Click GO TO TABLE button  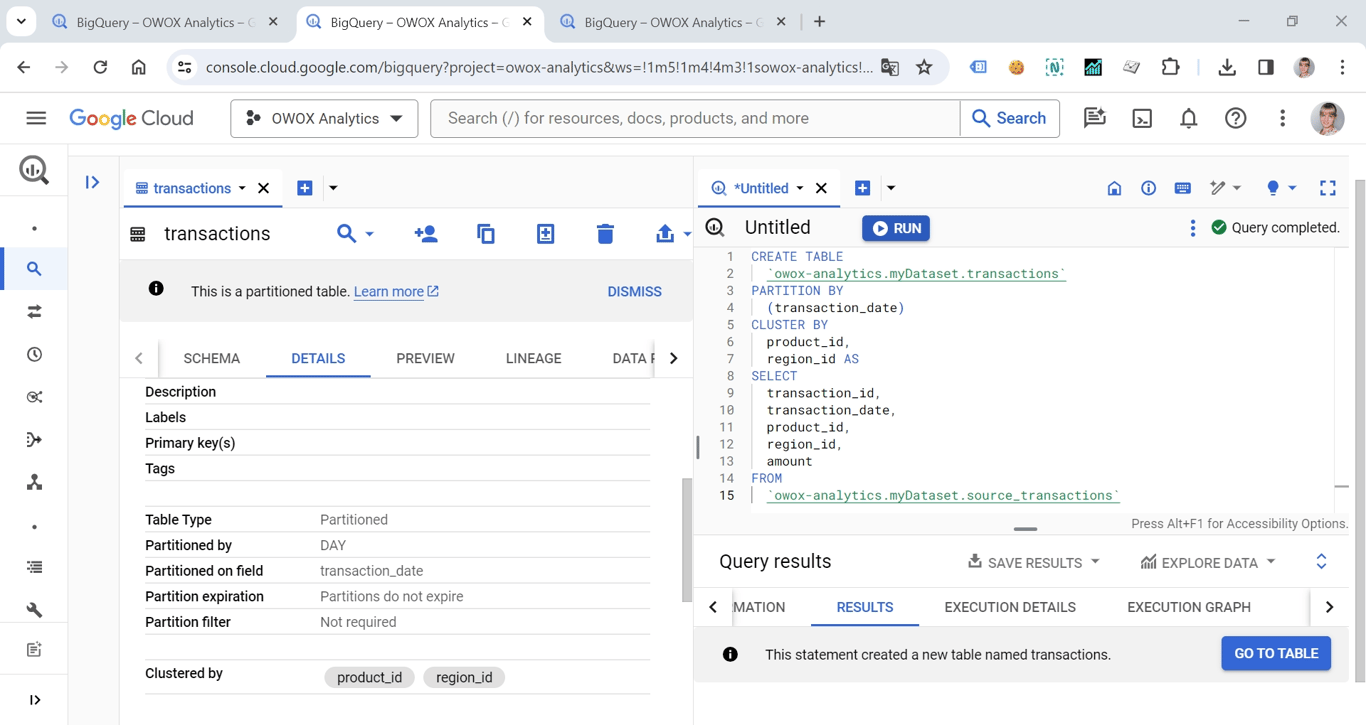pos(1276,654)
